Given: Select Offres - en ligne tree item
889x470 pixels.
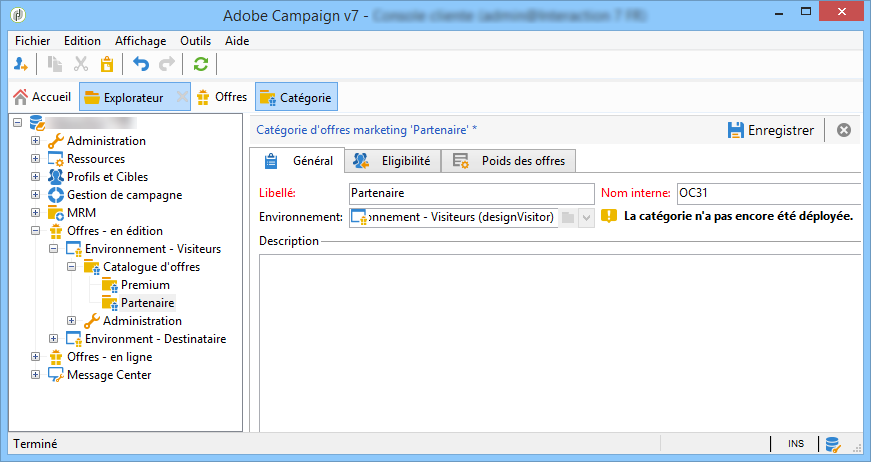Looking at the screenshot, I should 109,357.
